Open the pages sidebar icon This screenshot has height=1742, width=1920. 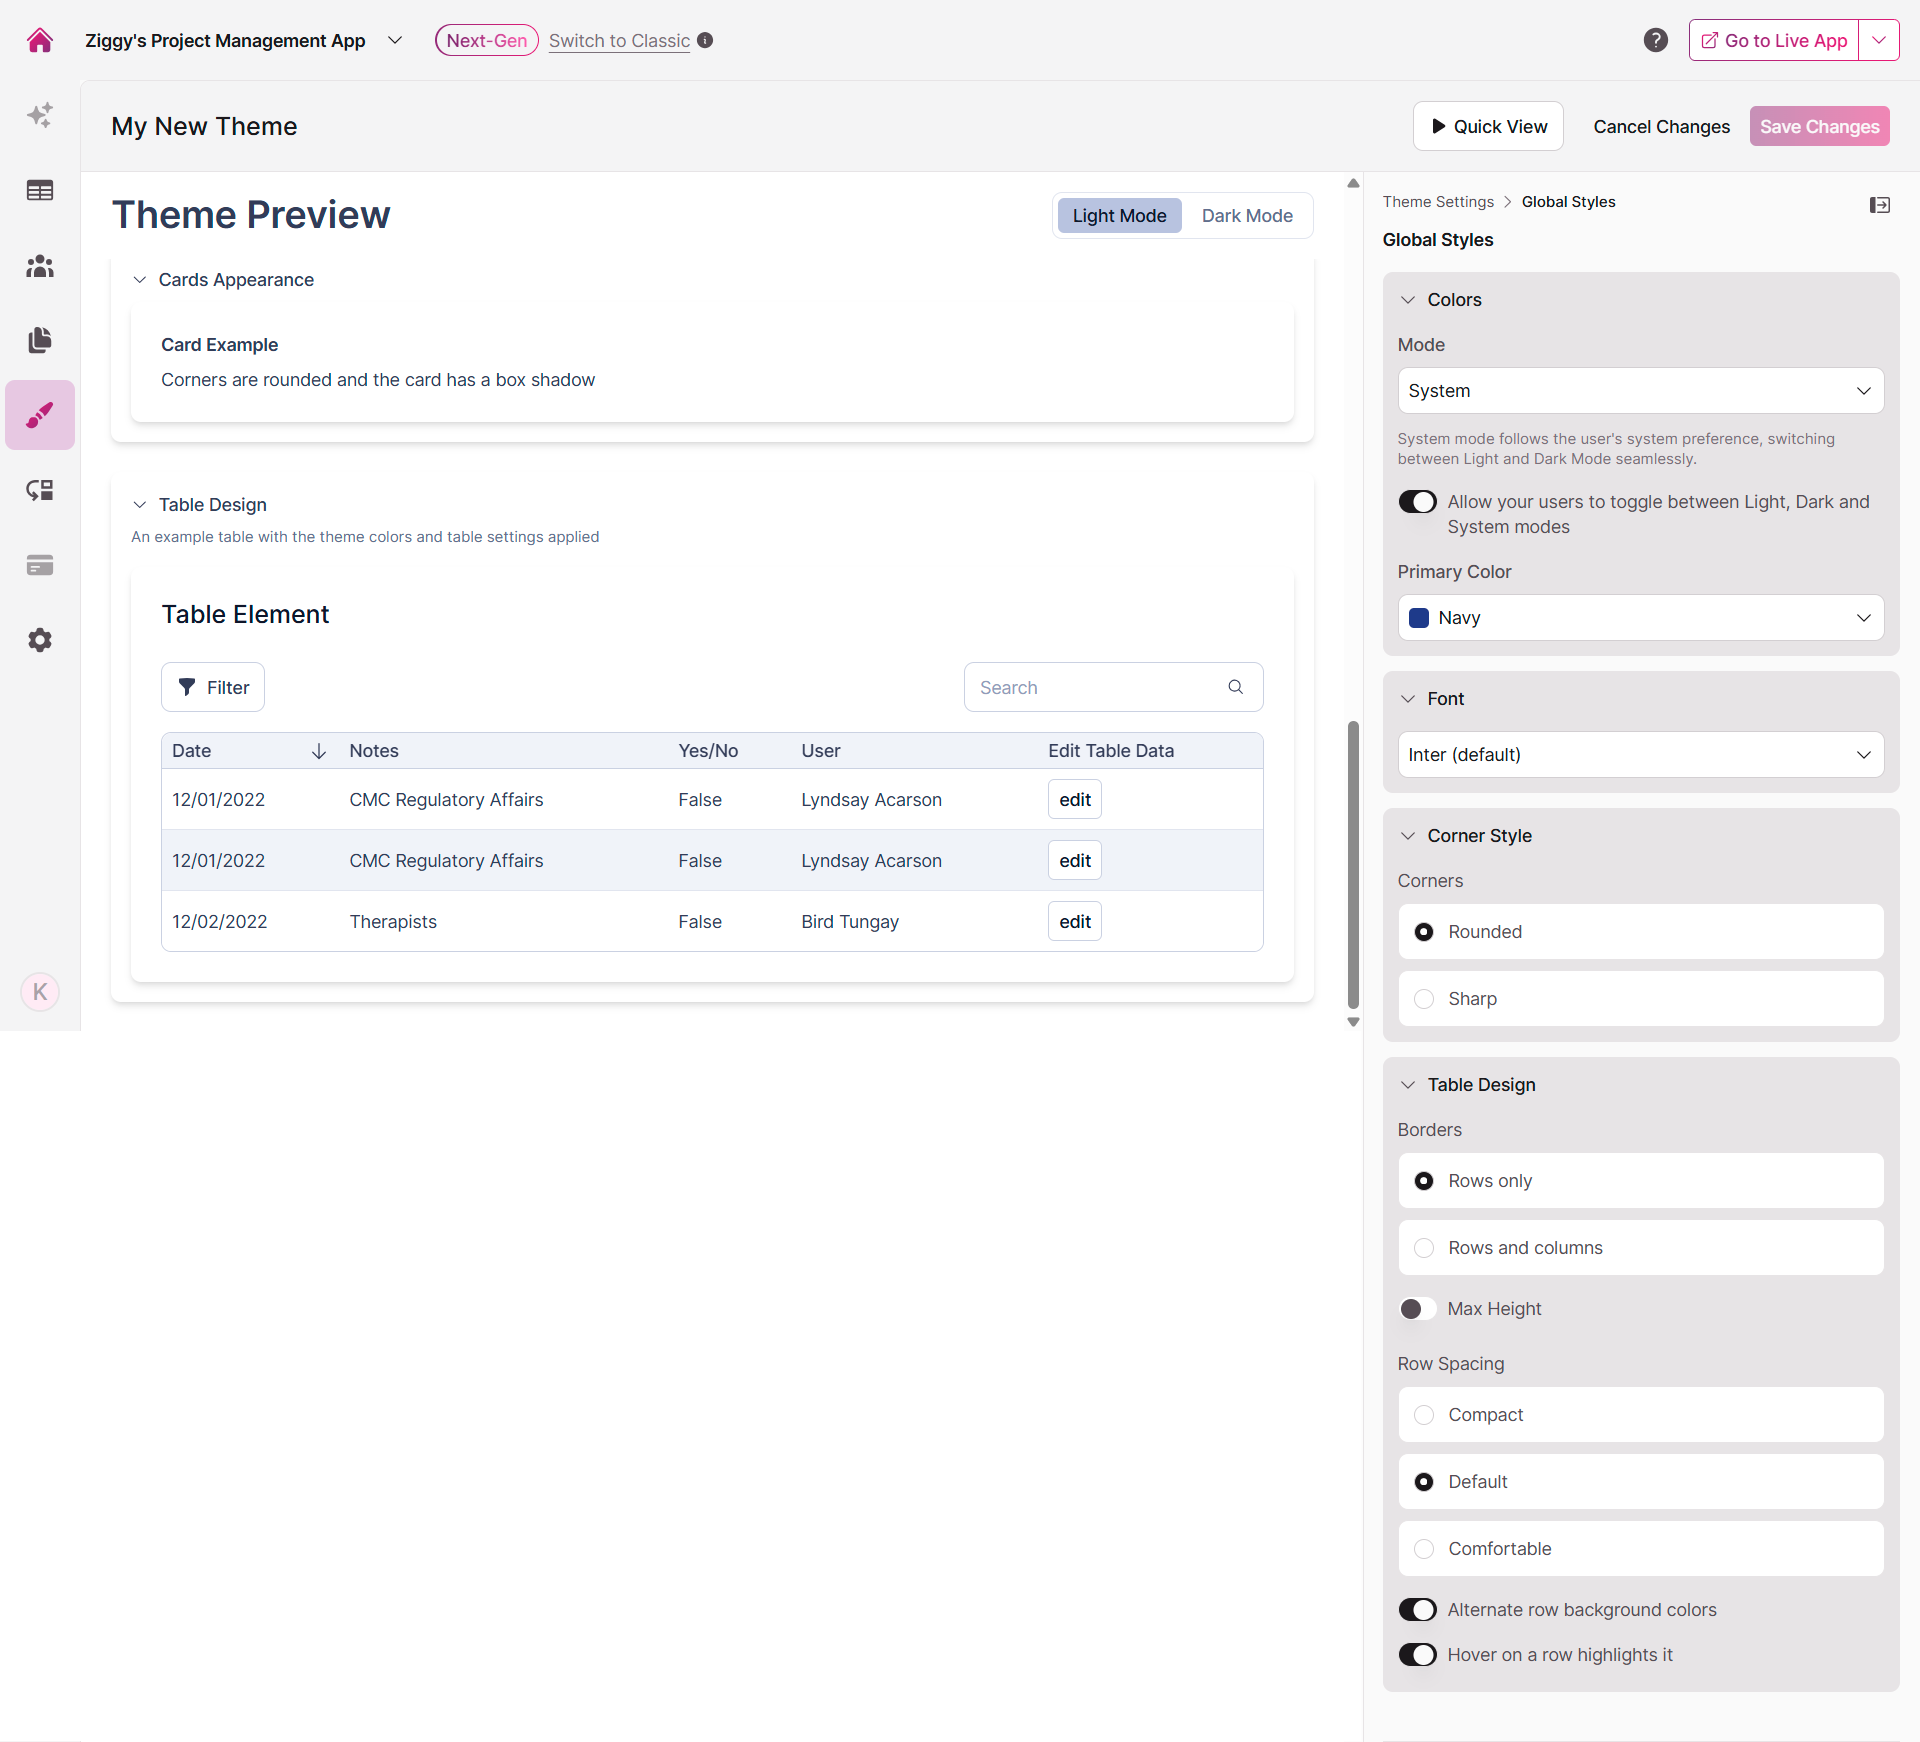coord(40,340)
